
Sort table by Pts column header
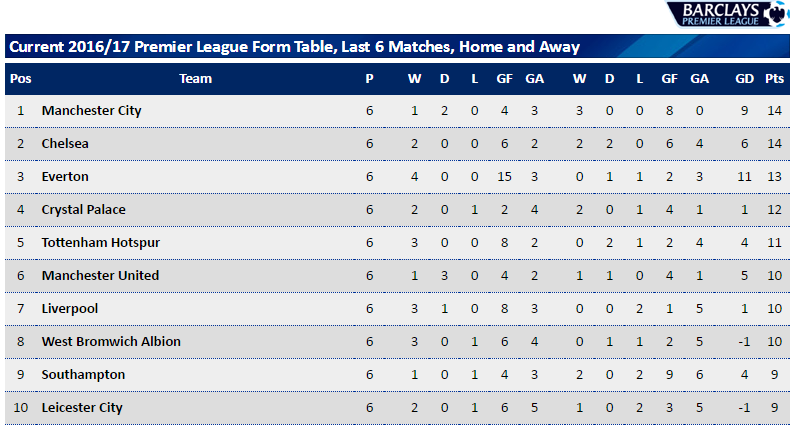coord(774,79)
